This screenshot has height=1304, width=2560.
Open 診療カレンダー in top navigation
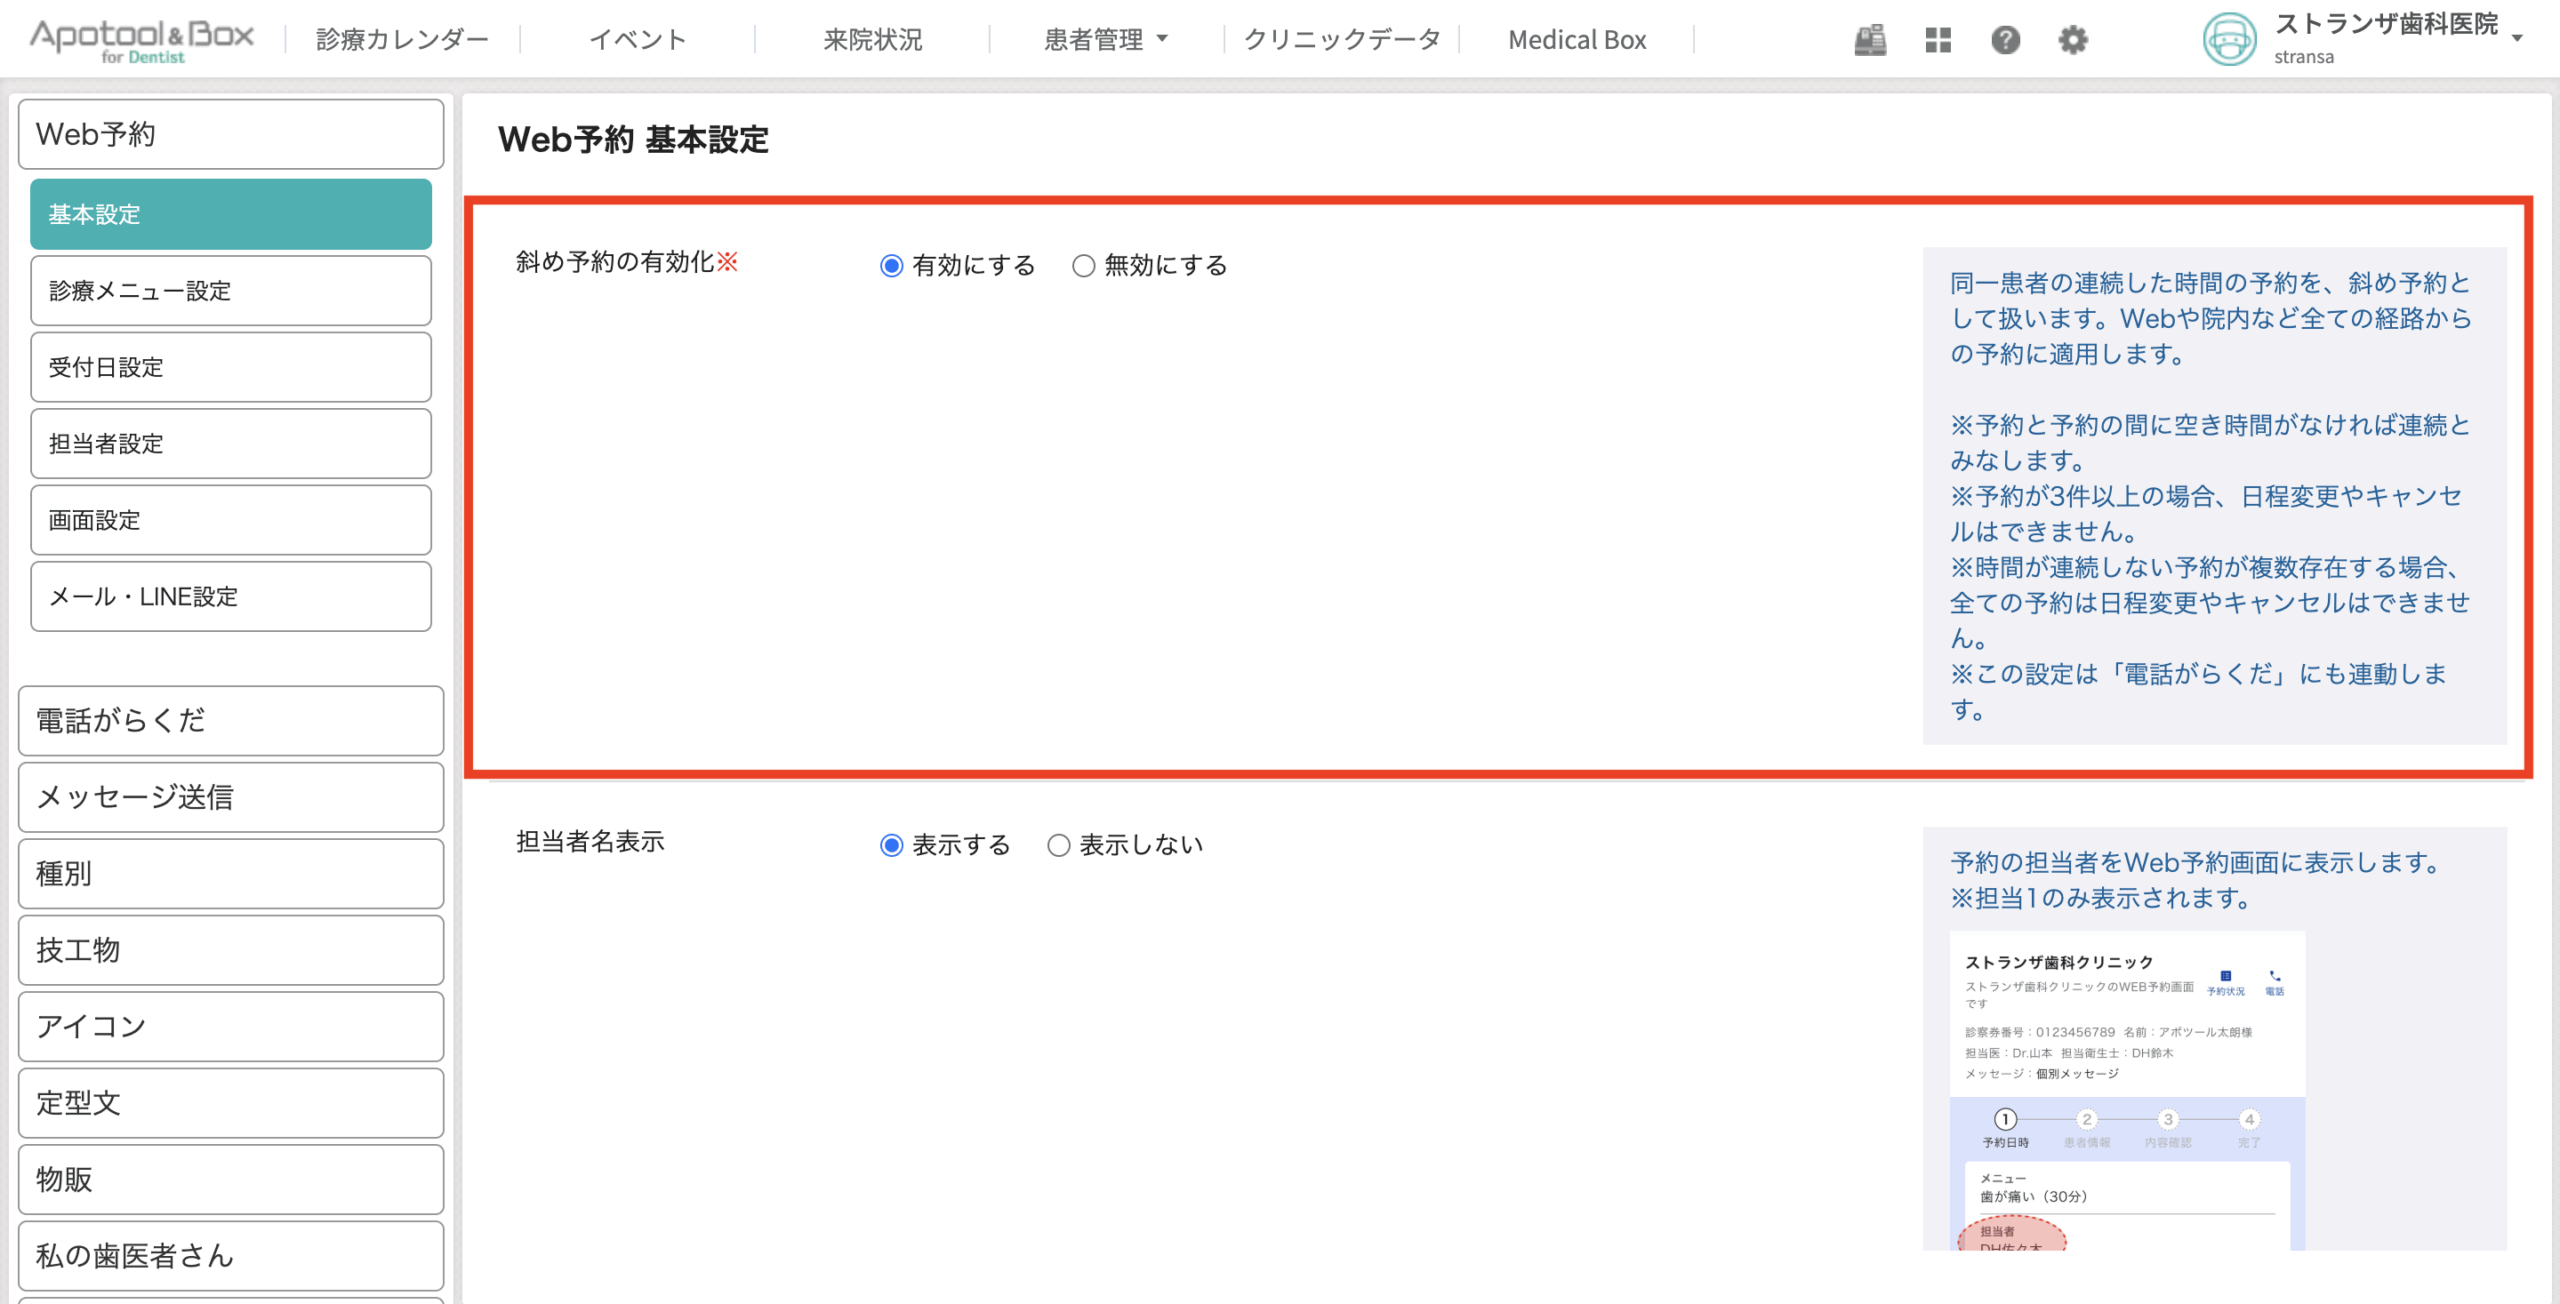(402, 40)
